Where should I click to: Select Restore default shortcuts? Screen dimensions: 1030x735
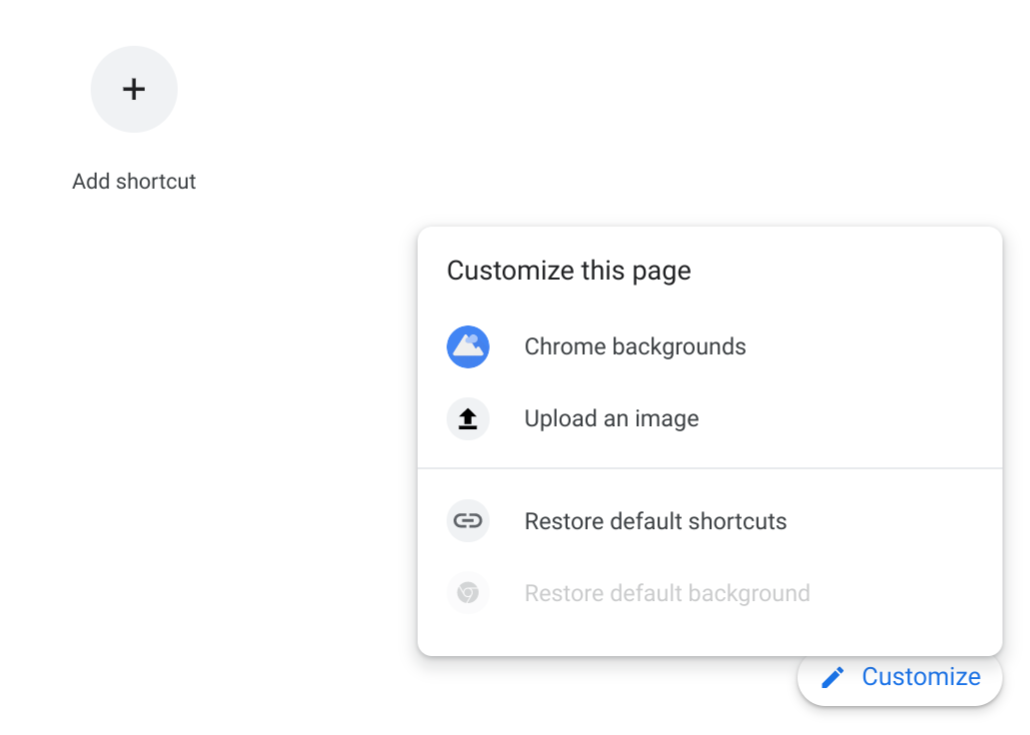tap(655, 521)
